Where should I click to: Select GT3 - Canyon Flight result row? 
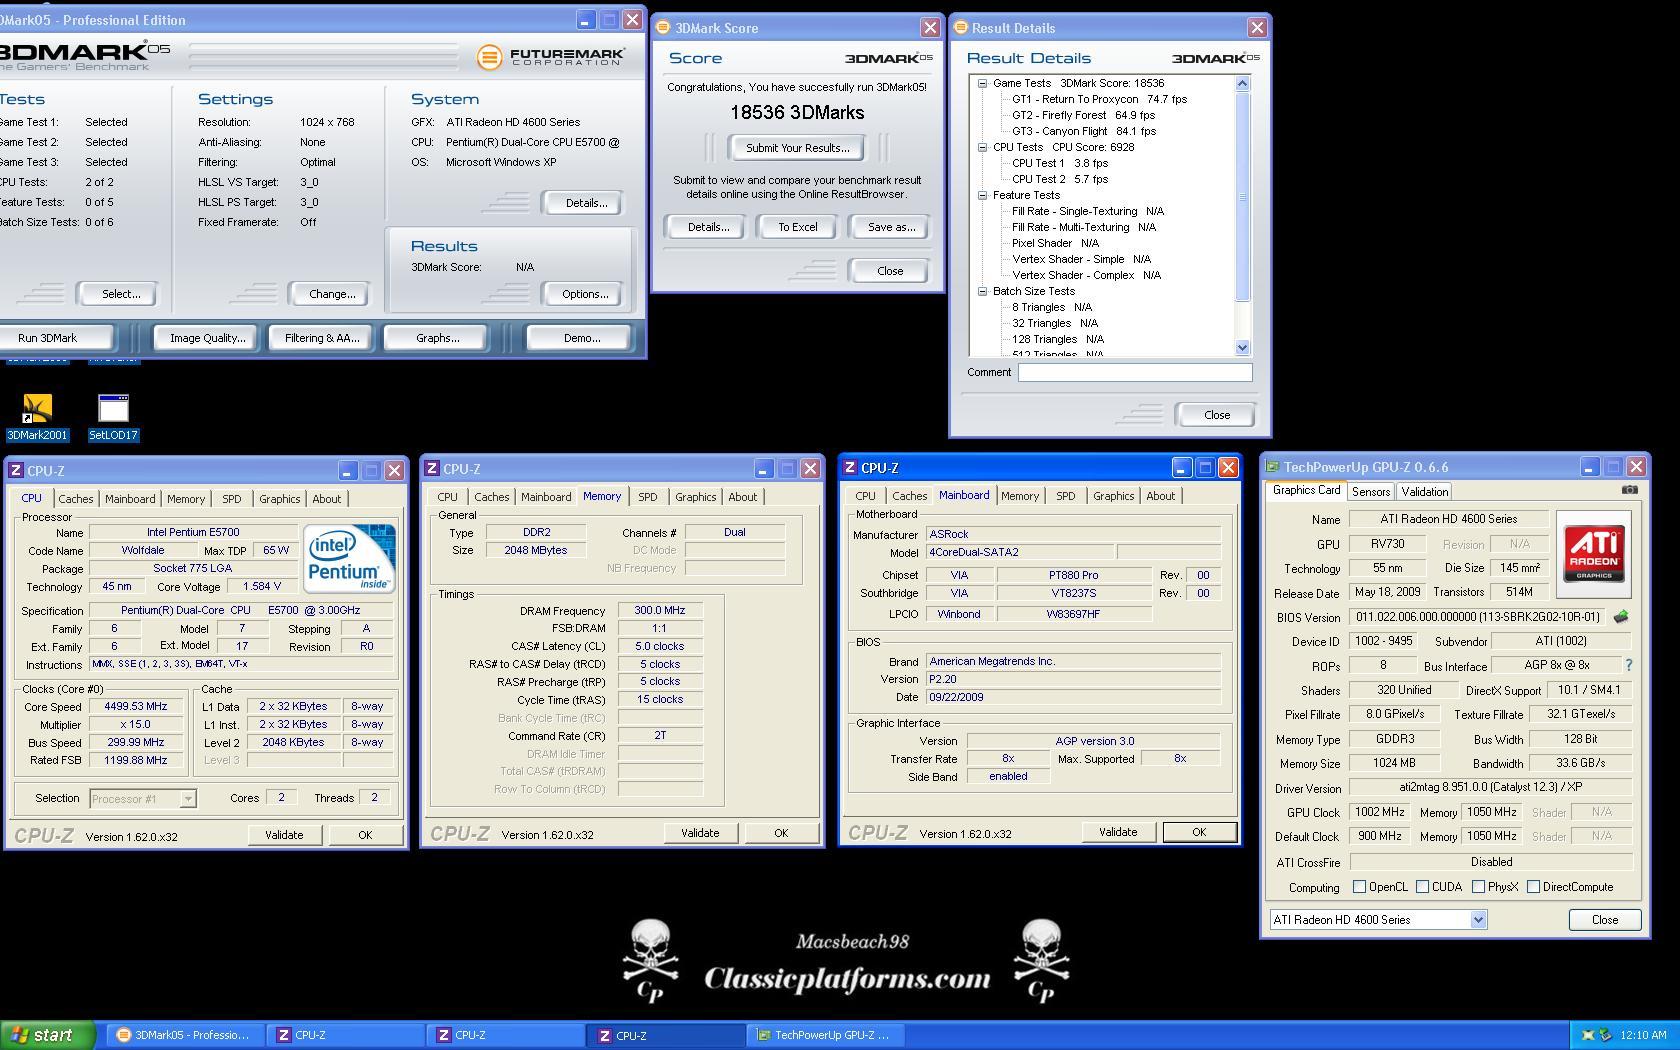[1083, 131]
